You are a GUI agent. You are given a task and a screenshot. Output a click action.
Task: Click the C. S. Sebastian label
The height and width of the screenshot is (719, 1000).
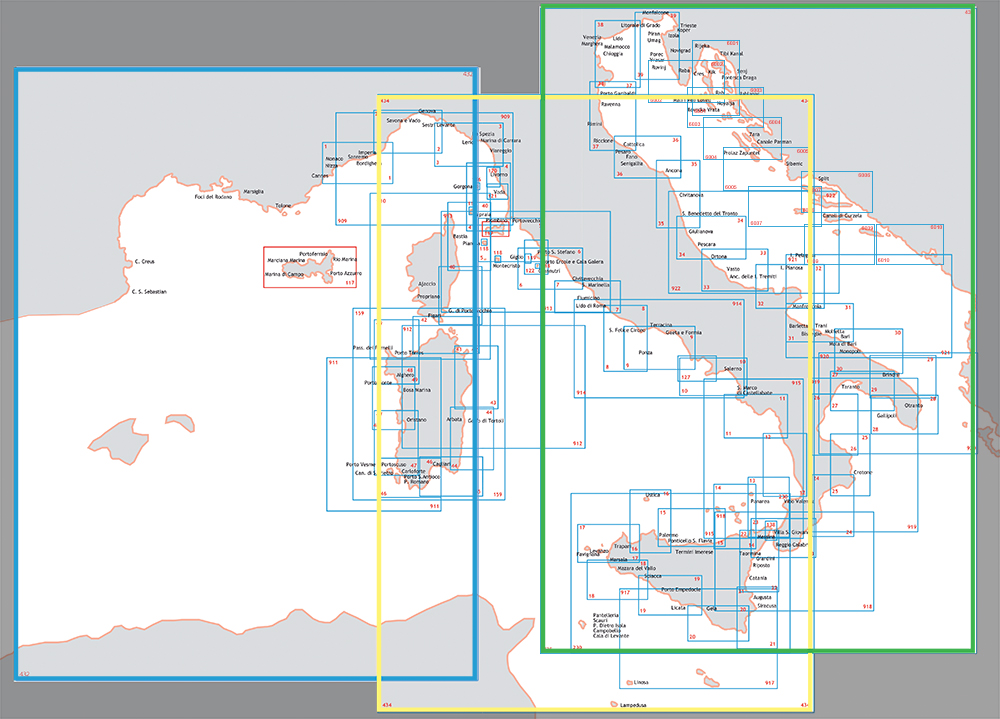pos(149,292)
